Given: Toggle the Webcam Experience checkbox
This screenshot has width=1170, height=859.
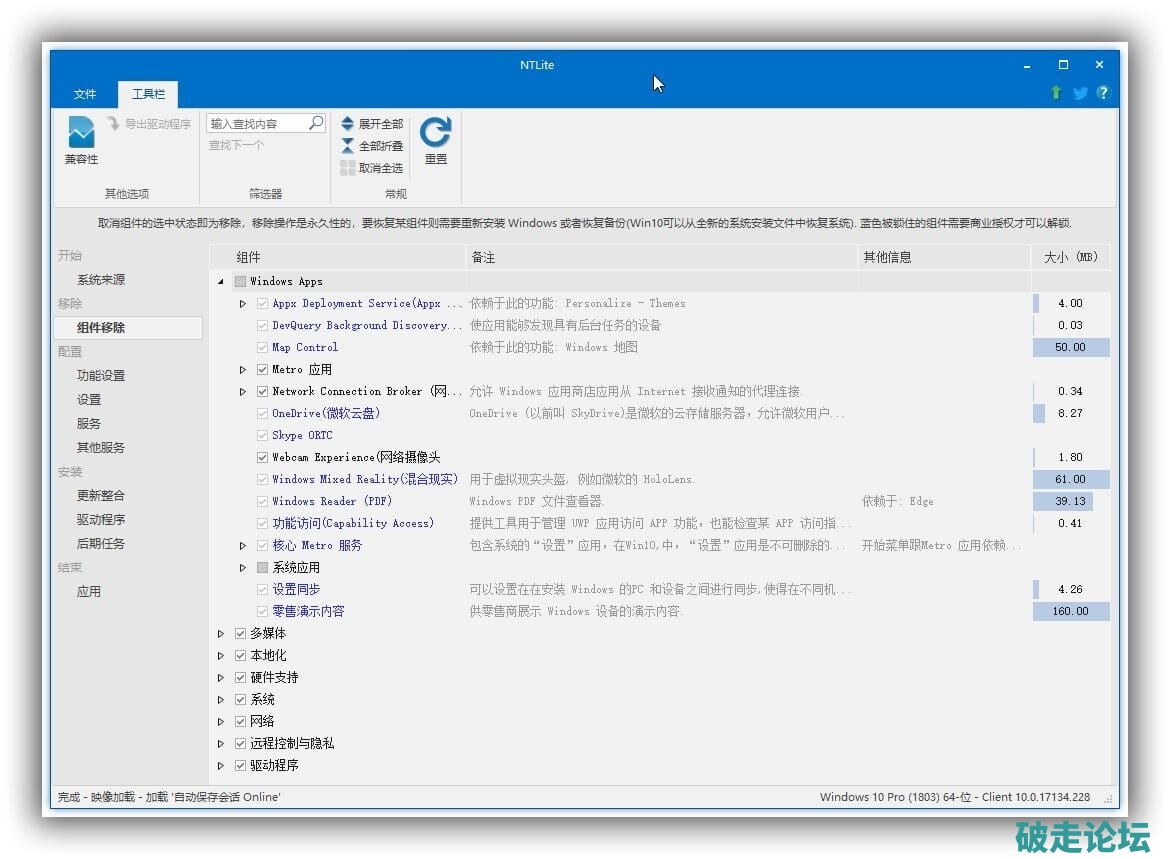Looking at the screenshot, I should point(262,457).
